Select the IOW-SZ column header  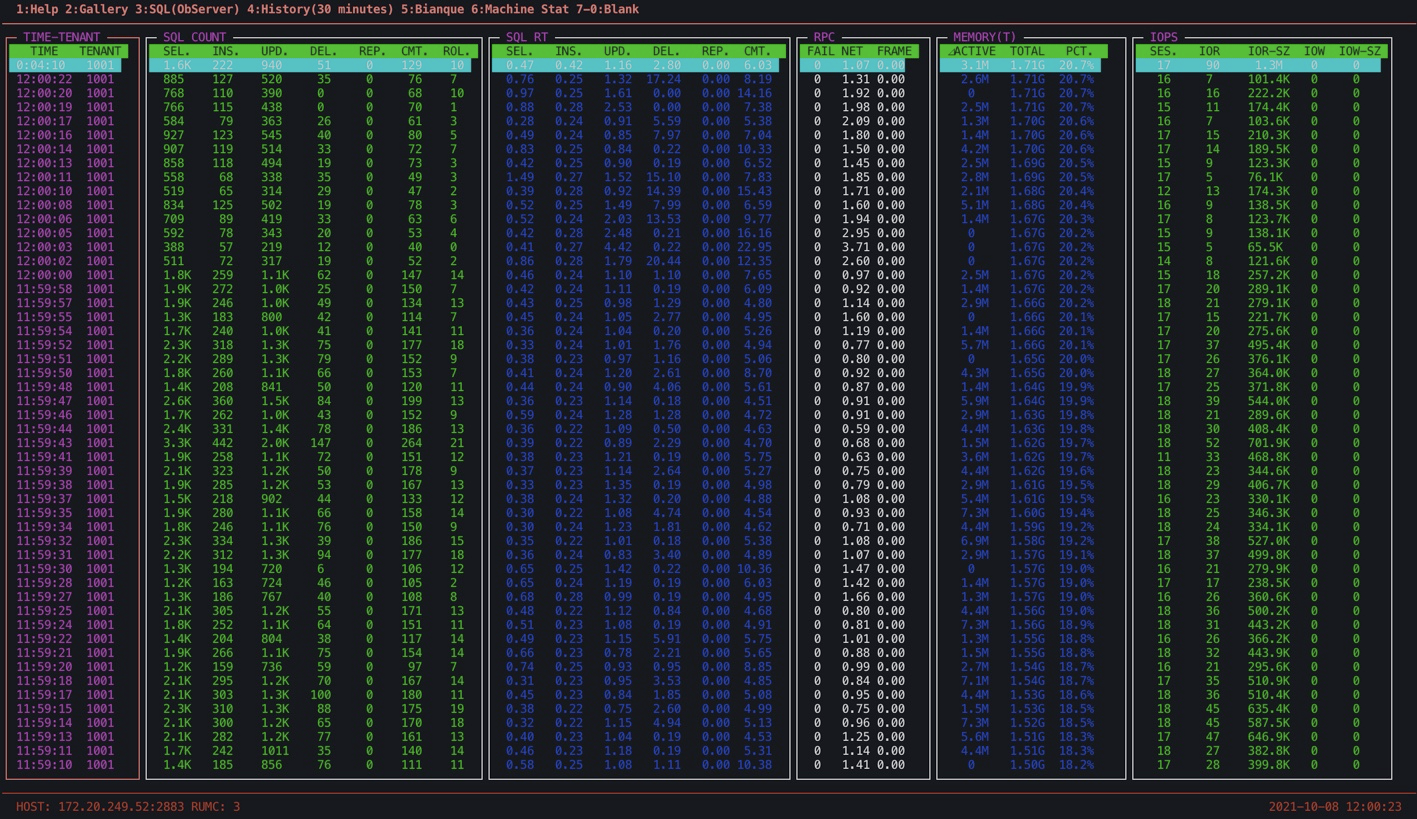point(1360,51)
